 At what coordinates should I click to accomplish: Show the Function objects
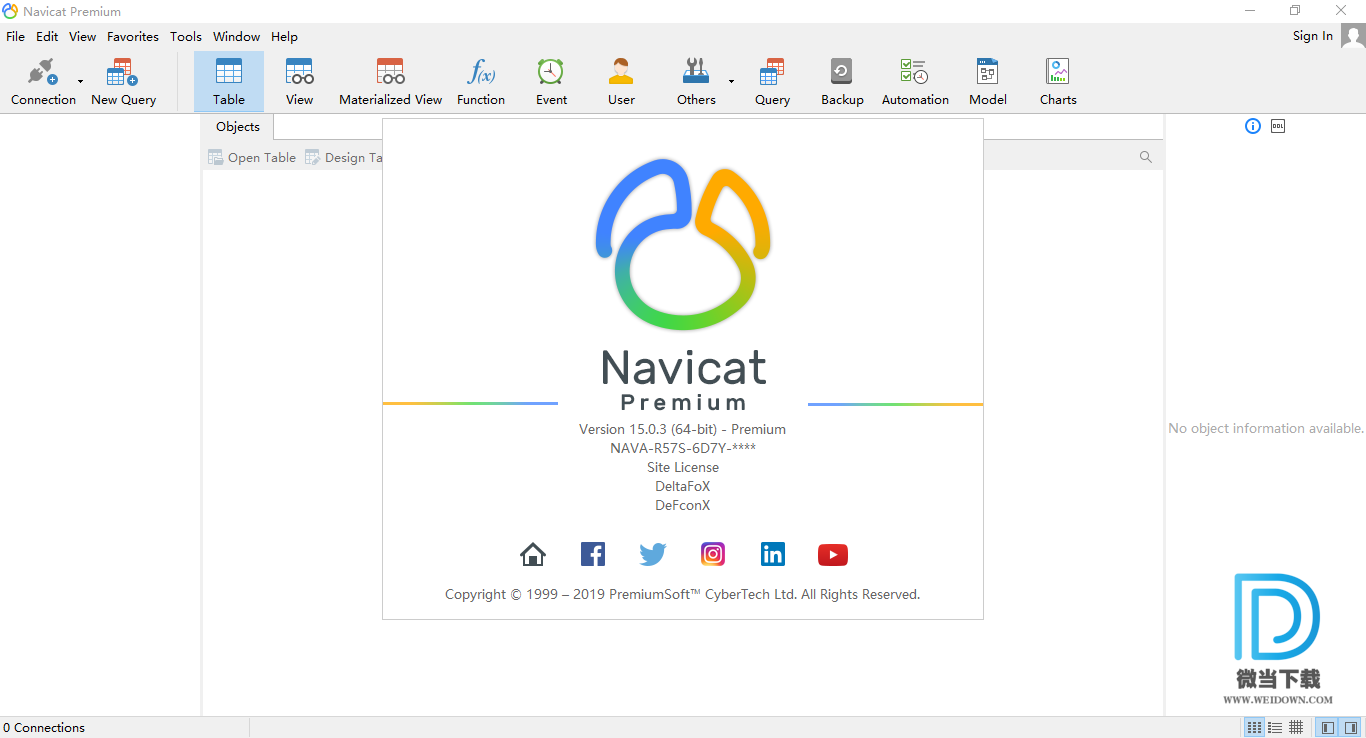point(481,82)
